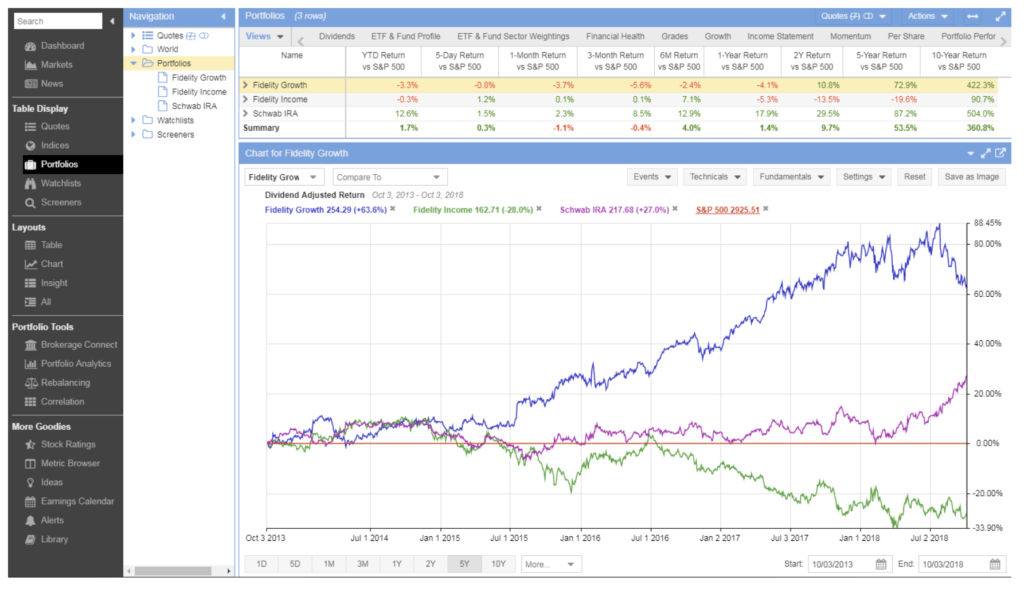
Task: Open the Compare To dropdown
Action: [390, 177]
